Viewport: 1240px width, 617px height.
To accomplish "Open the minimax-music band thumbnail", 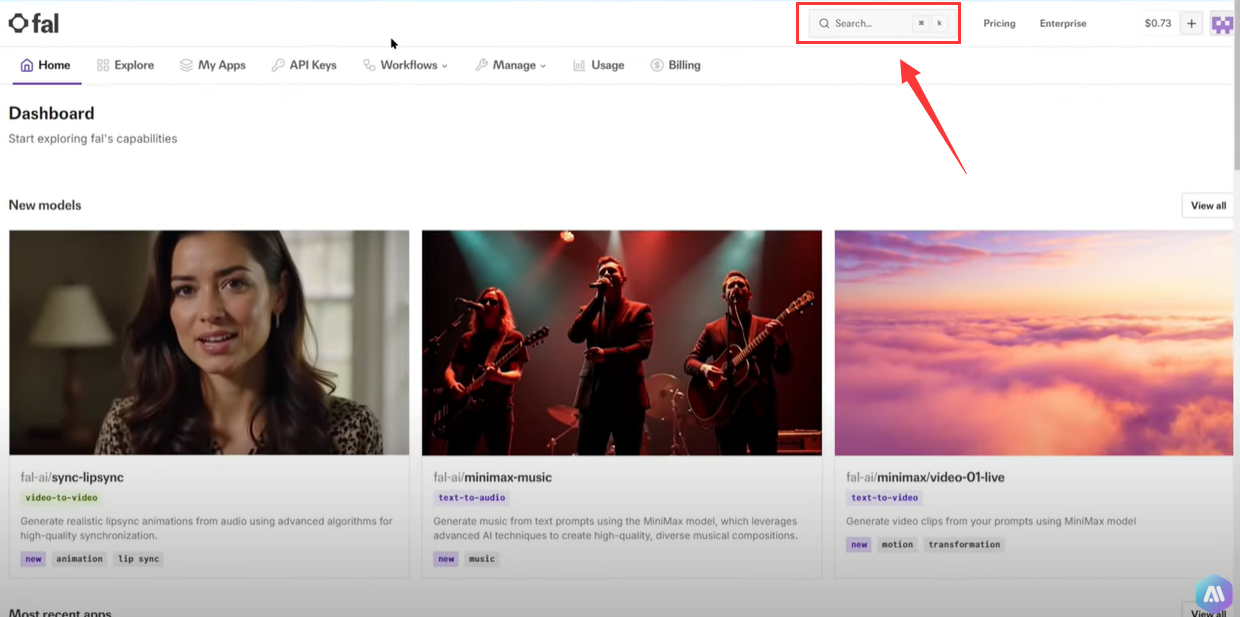I will pos(622,343).
